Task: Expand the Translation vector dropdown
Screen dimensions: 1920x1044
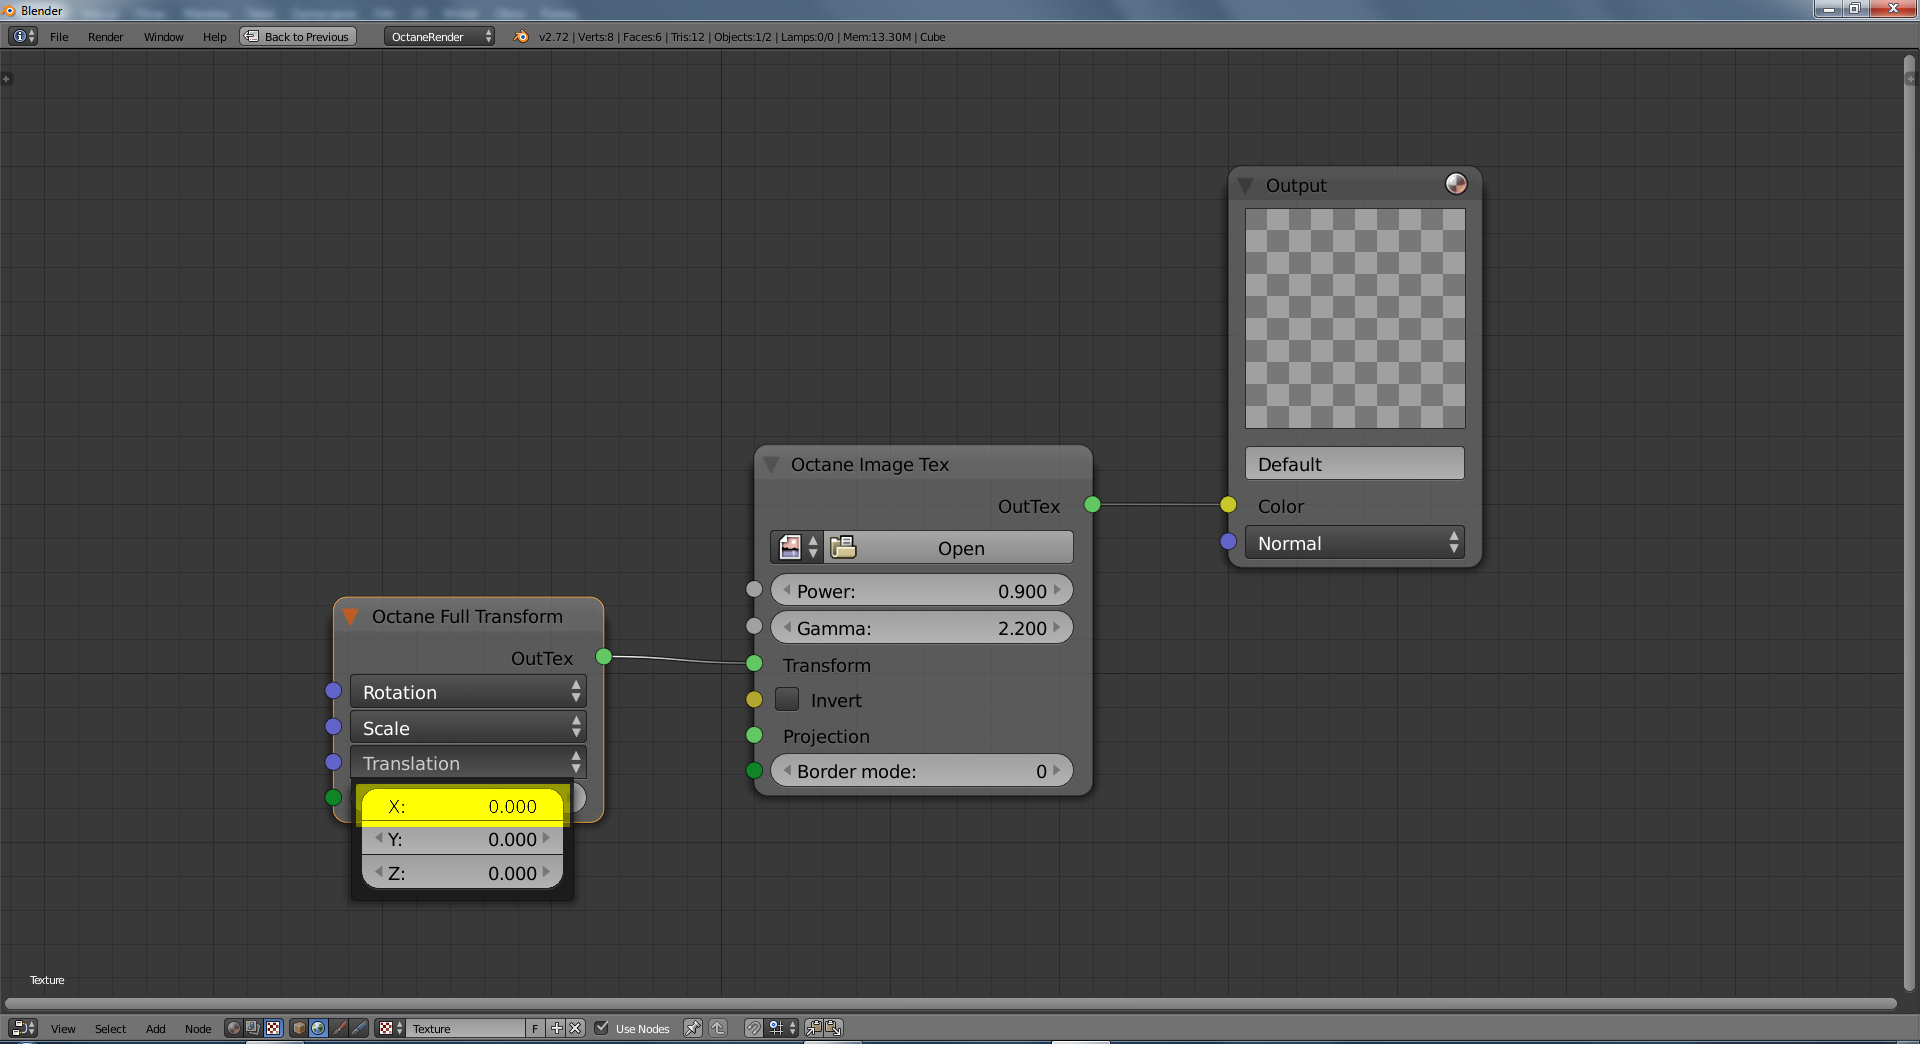Action: coord(468,763)
